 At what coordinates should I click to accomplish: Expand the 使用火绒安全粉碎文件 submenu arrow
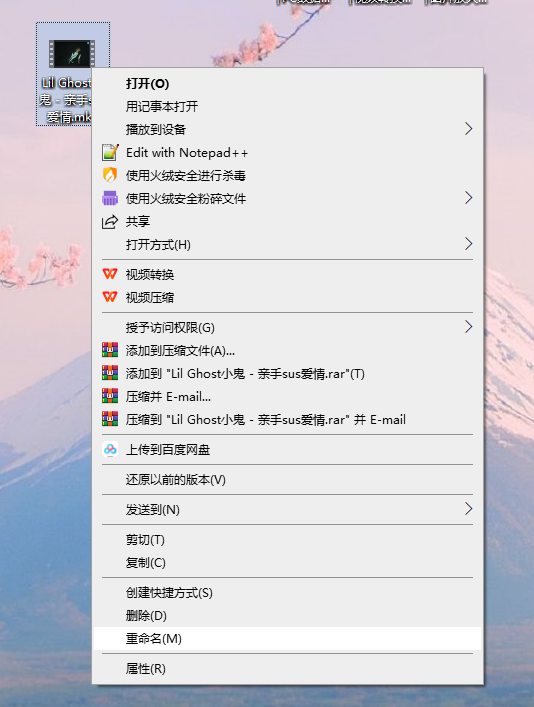[x=469, y=197]
